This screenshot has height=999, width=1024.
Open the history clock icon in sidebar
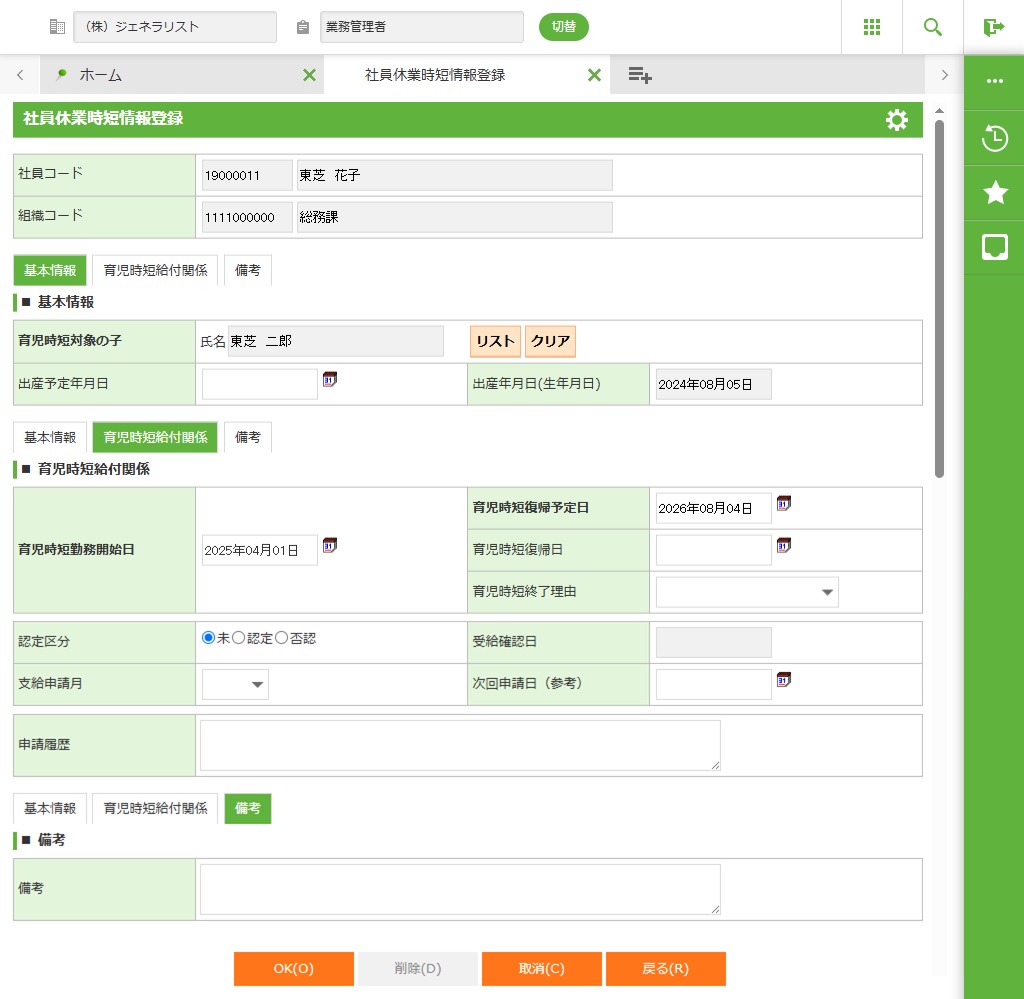995,138
